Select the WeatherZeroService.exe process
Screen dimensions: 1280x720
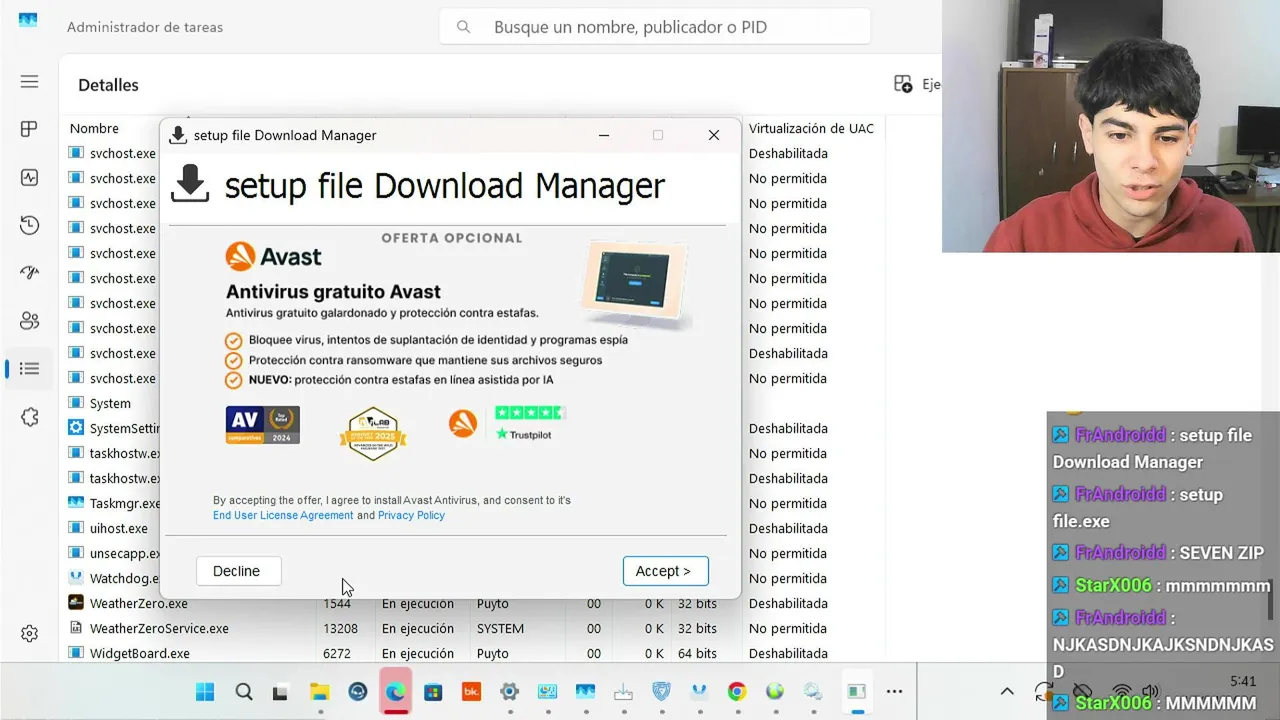coord(159,628)
